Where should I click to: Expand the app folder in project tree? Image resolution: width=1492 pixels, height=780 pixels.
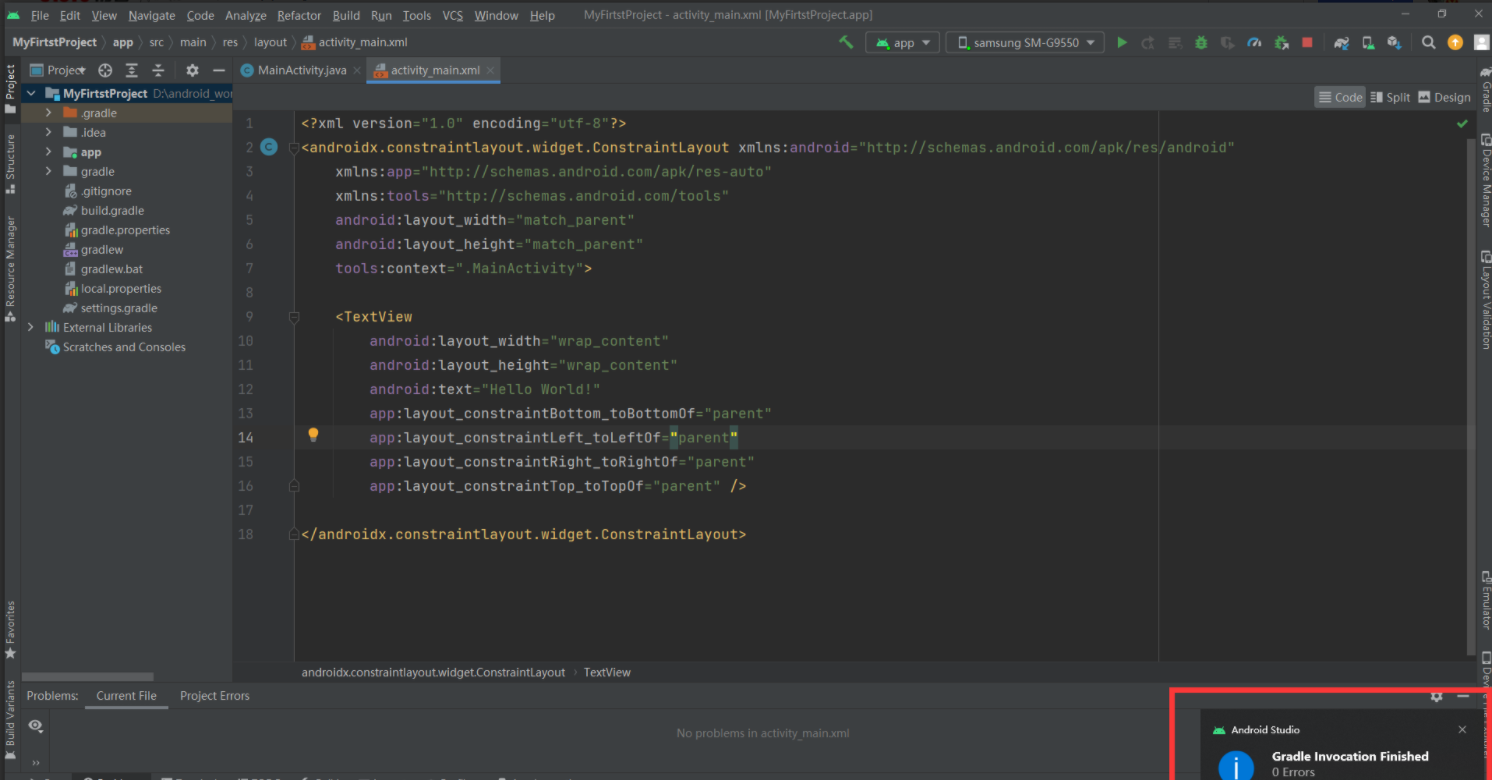pyautogui.click(x=48, y=152)
